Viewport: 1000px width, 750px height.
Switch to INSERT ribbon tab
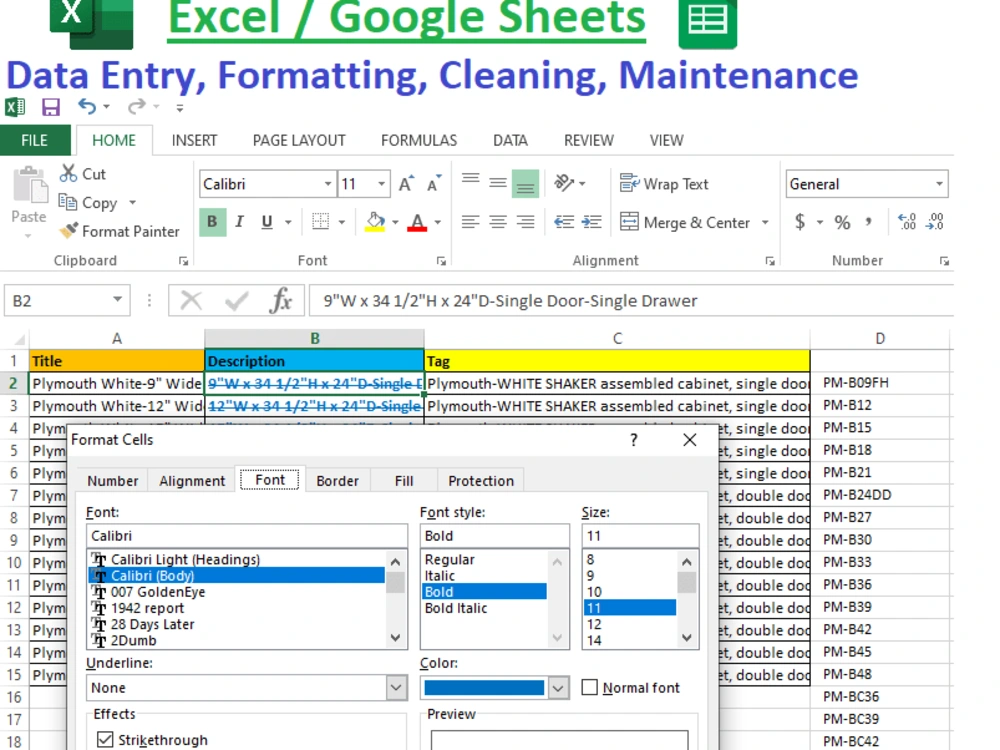click(x=195, y=140)
